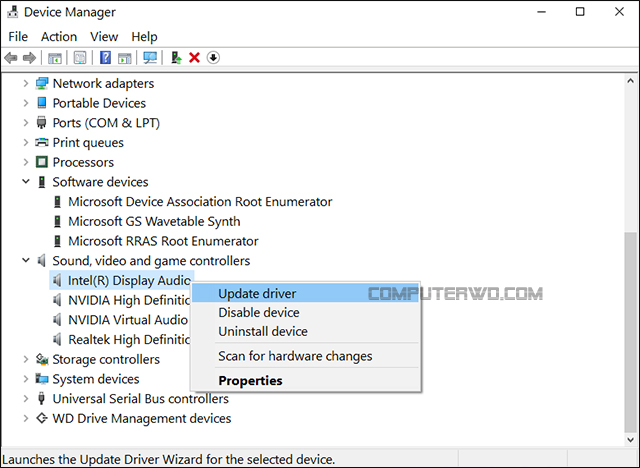The height and width of the screenshot is (468, 640).
Task: Expand the Print queues node
Action: (26, 142)
